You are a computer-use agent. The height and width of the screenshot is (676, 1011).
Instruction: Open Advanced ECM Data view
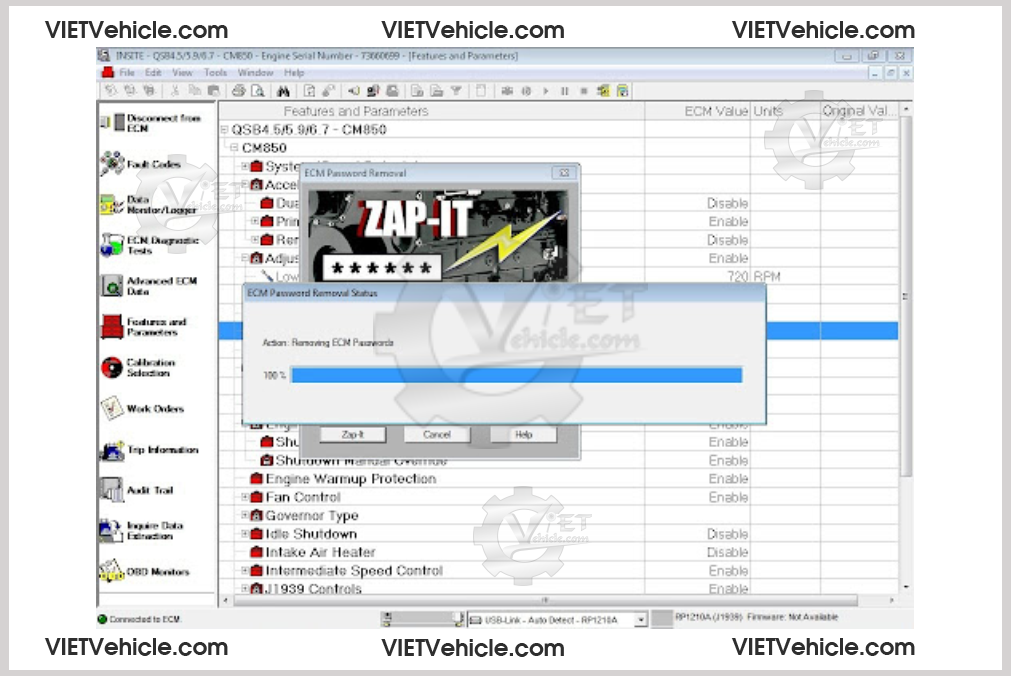112,286
